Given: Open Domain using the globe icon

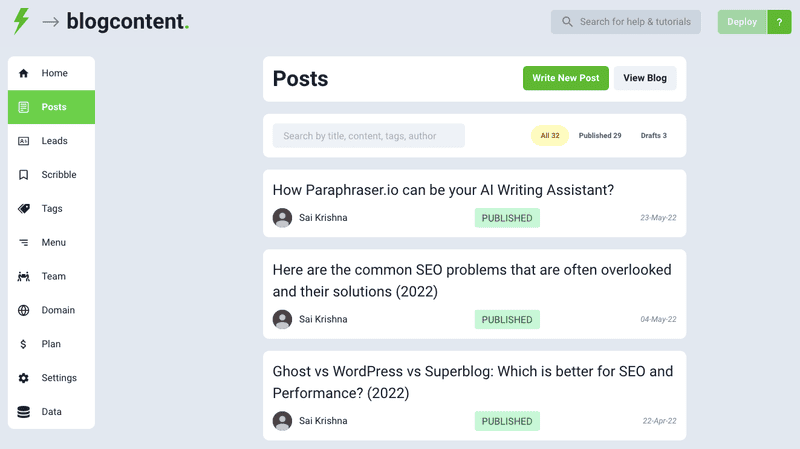Looking at the screenshot, I should coord(23,311).
